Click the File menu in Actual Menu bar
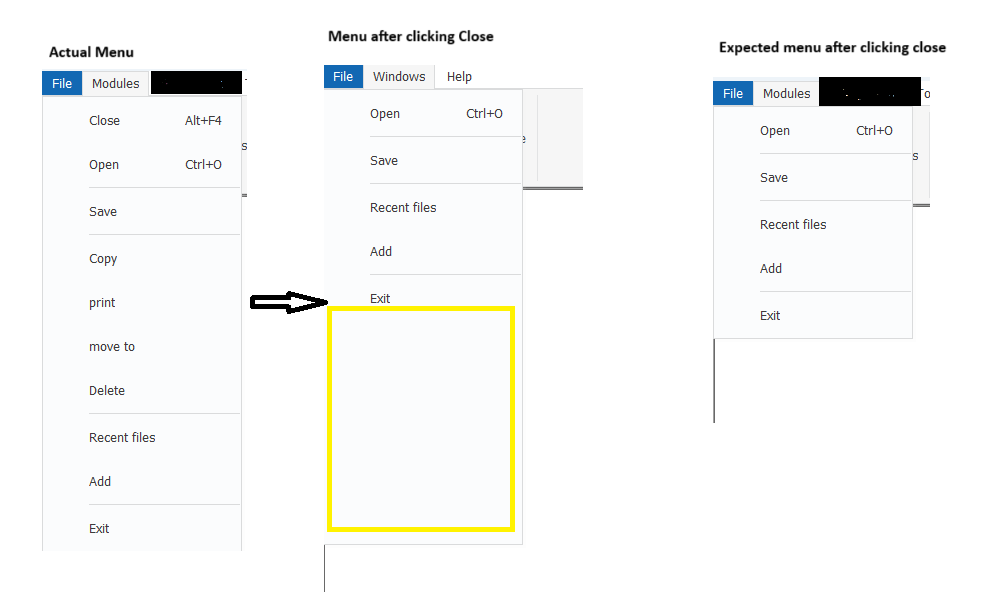1006x599 pixels. 62,83
